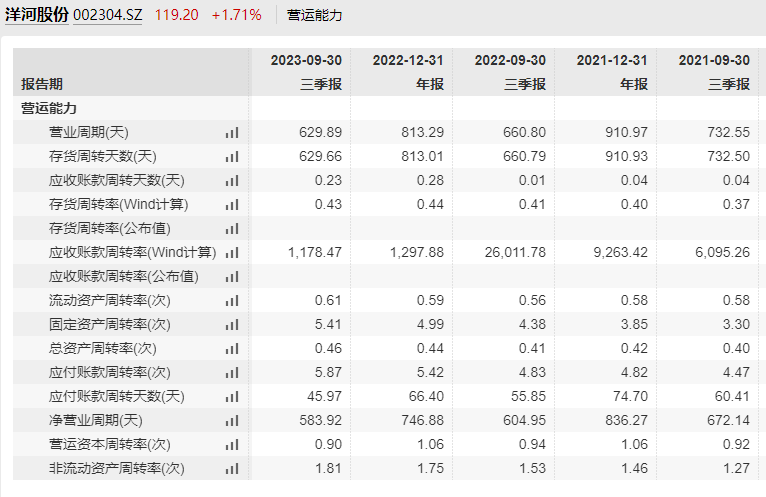Click the +1.71% price change

(x=236, y=15)
